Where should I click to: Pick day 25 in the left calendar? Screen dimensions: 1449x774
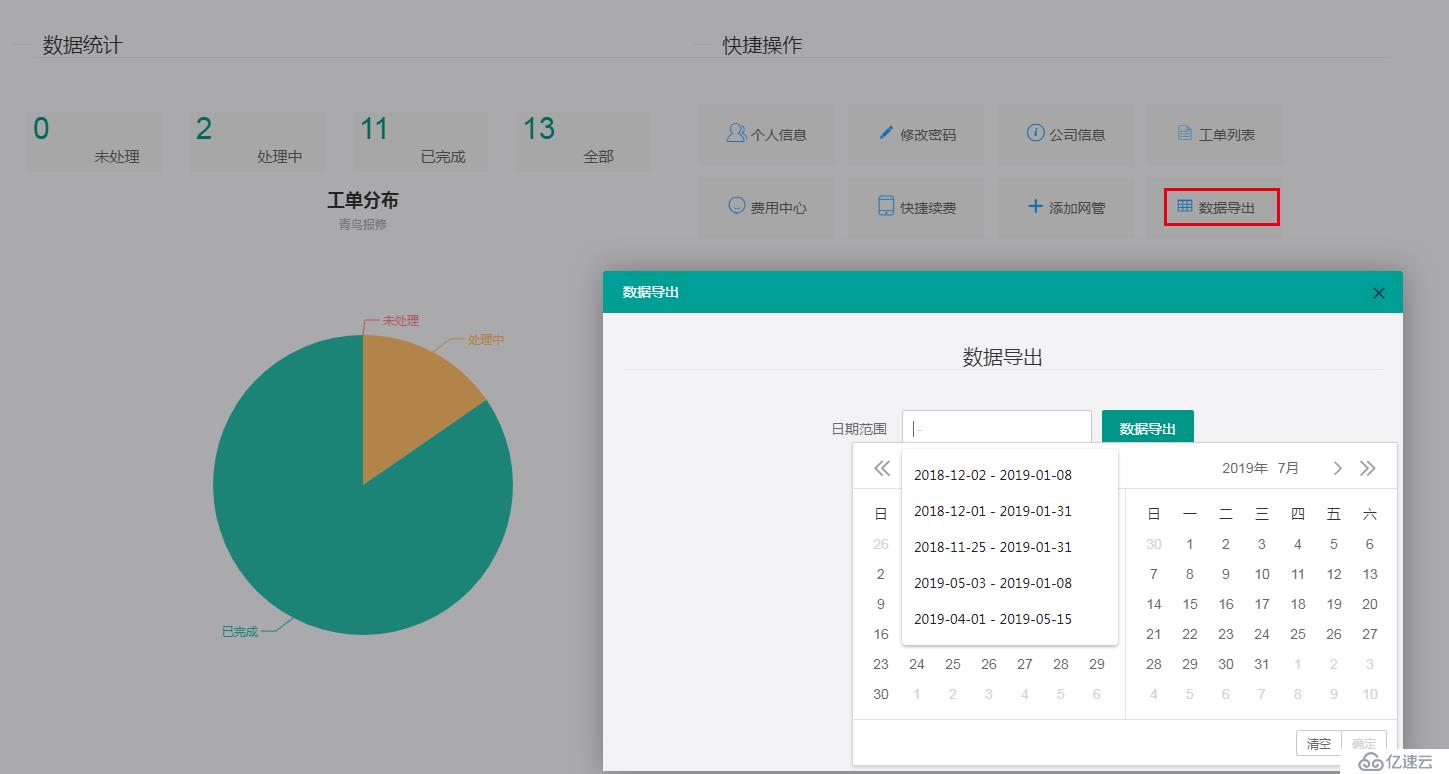953,664
